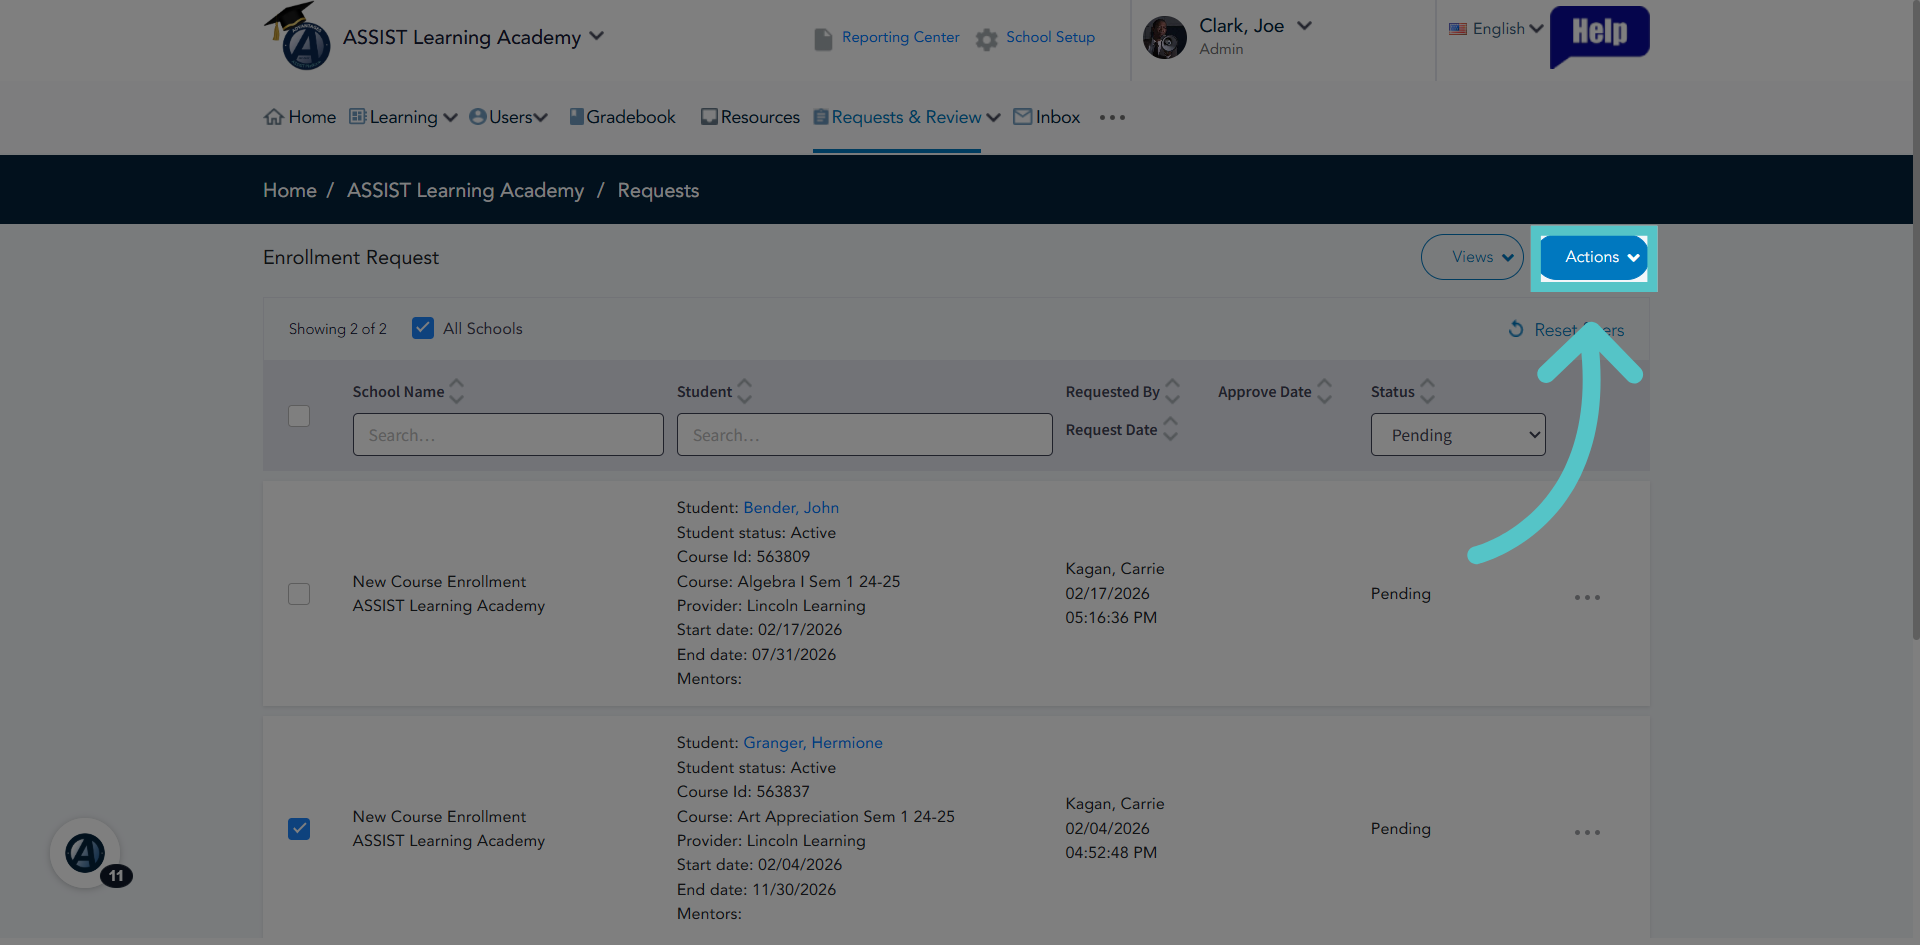Click the Joe Clark profile avatar
Viewport: 1920px width, 945px height.
[x=1164, y=37]
